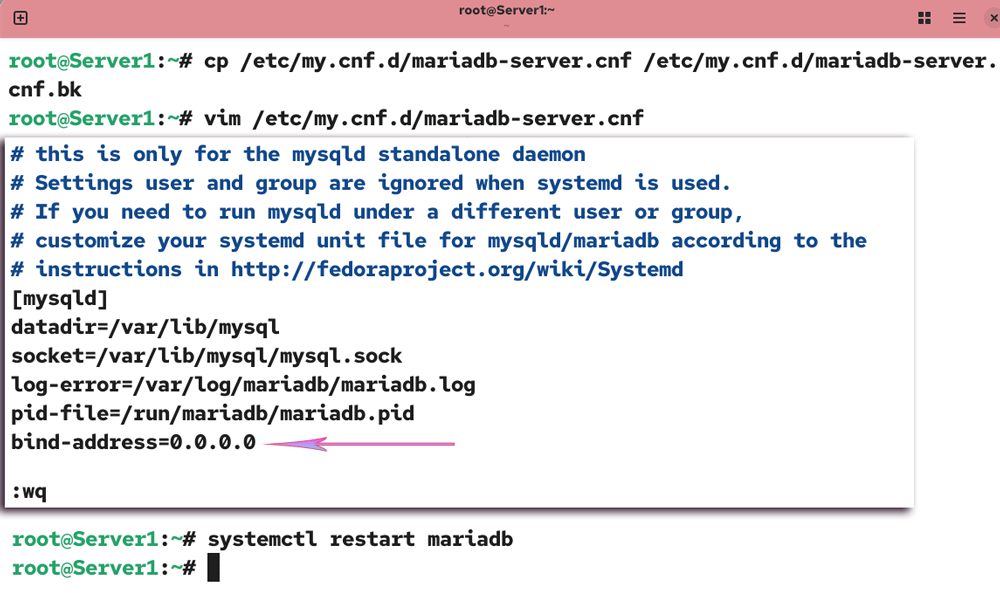Image resolution: width=1000 pixels, height=597 pixels.
Task: Click the window title root@Server1:~
Action: pyautogui.click(x=506, y=10)
